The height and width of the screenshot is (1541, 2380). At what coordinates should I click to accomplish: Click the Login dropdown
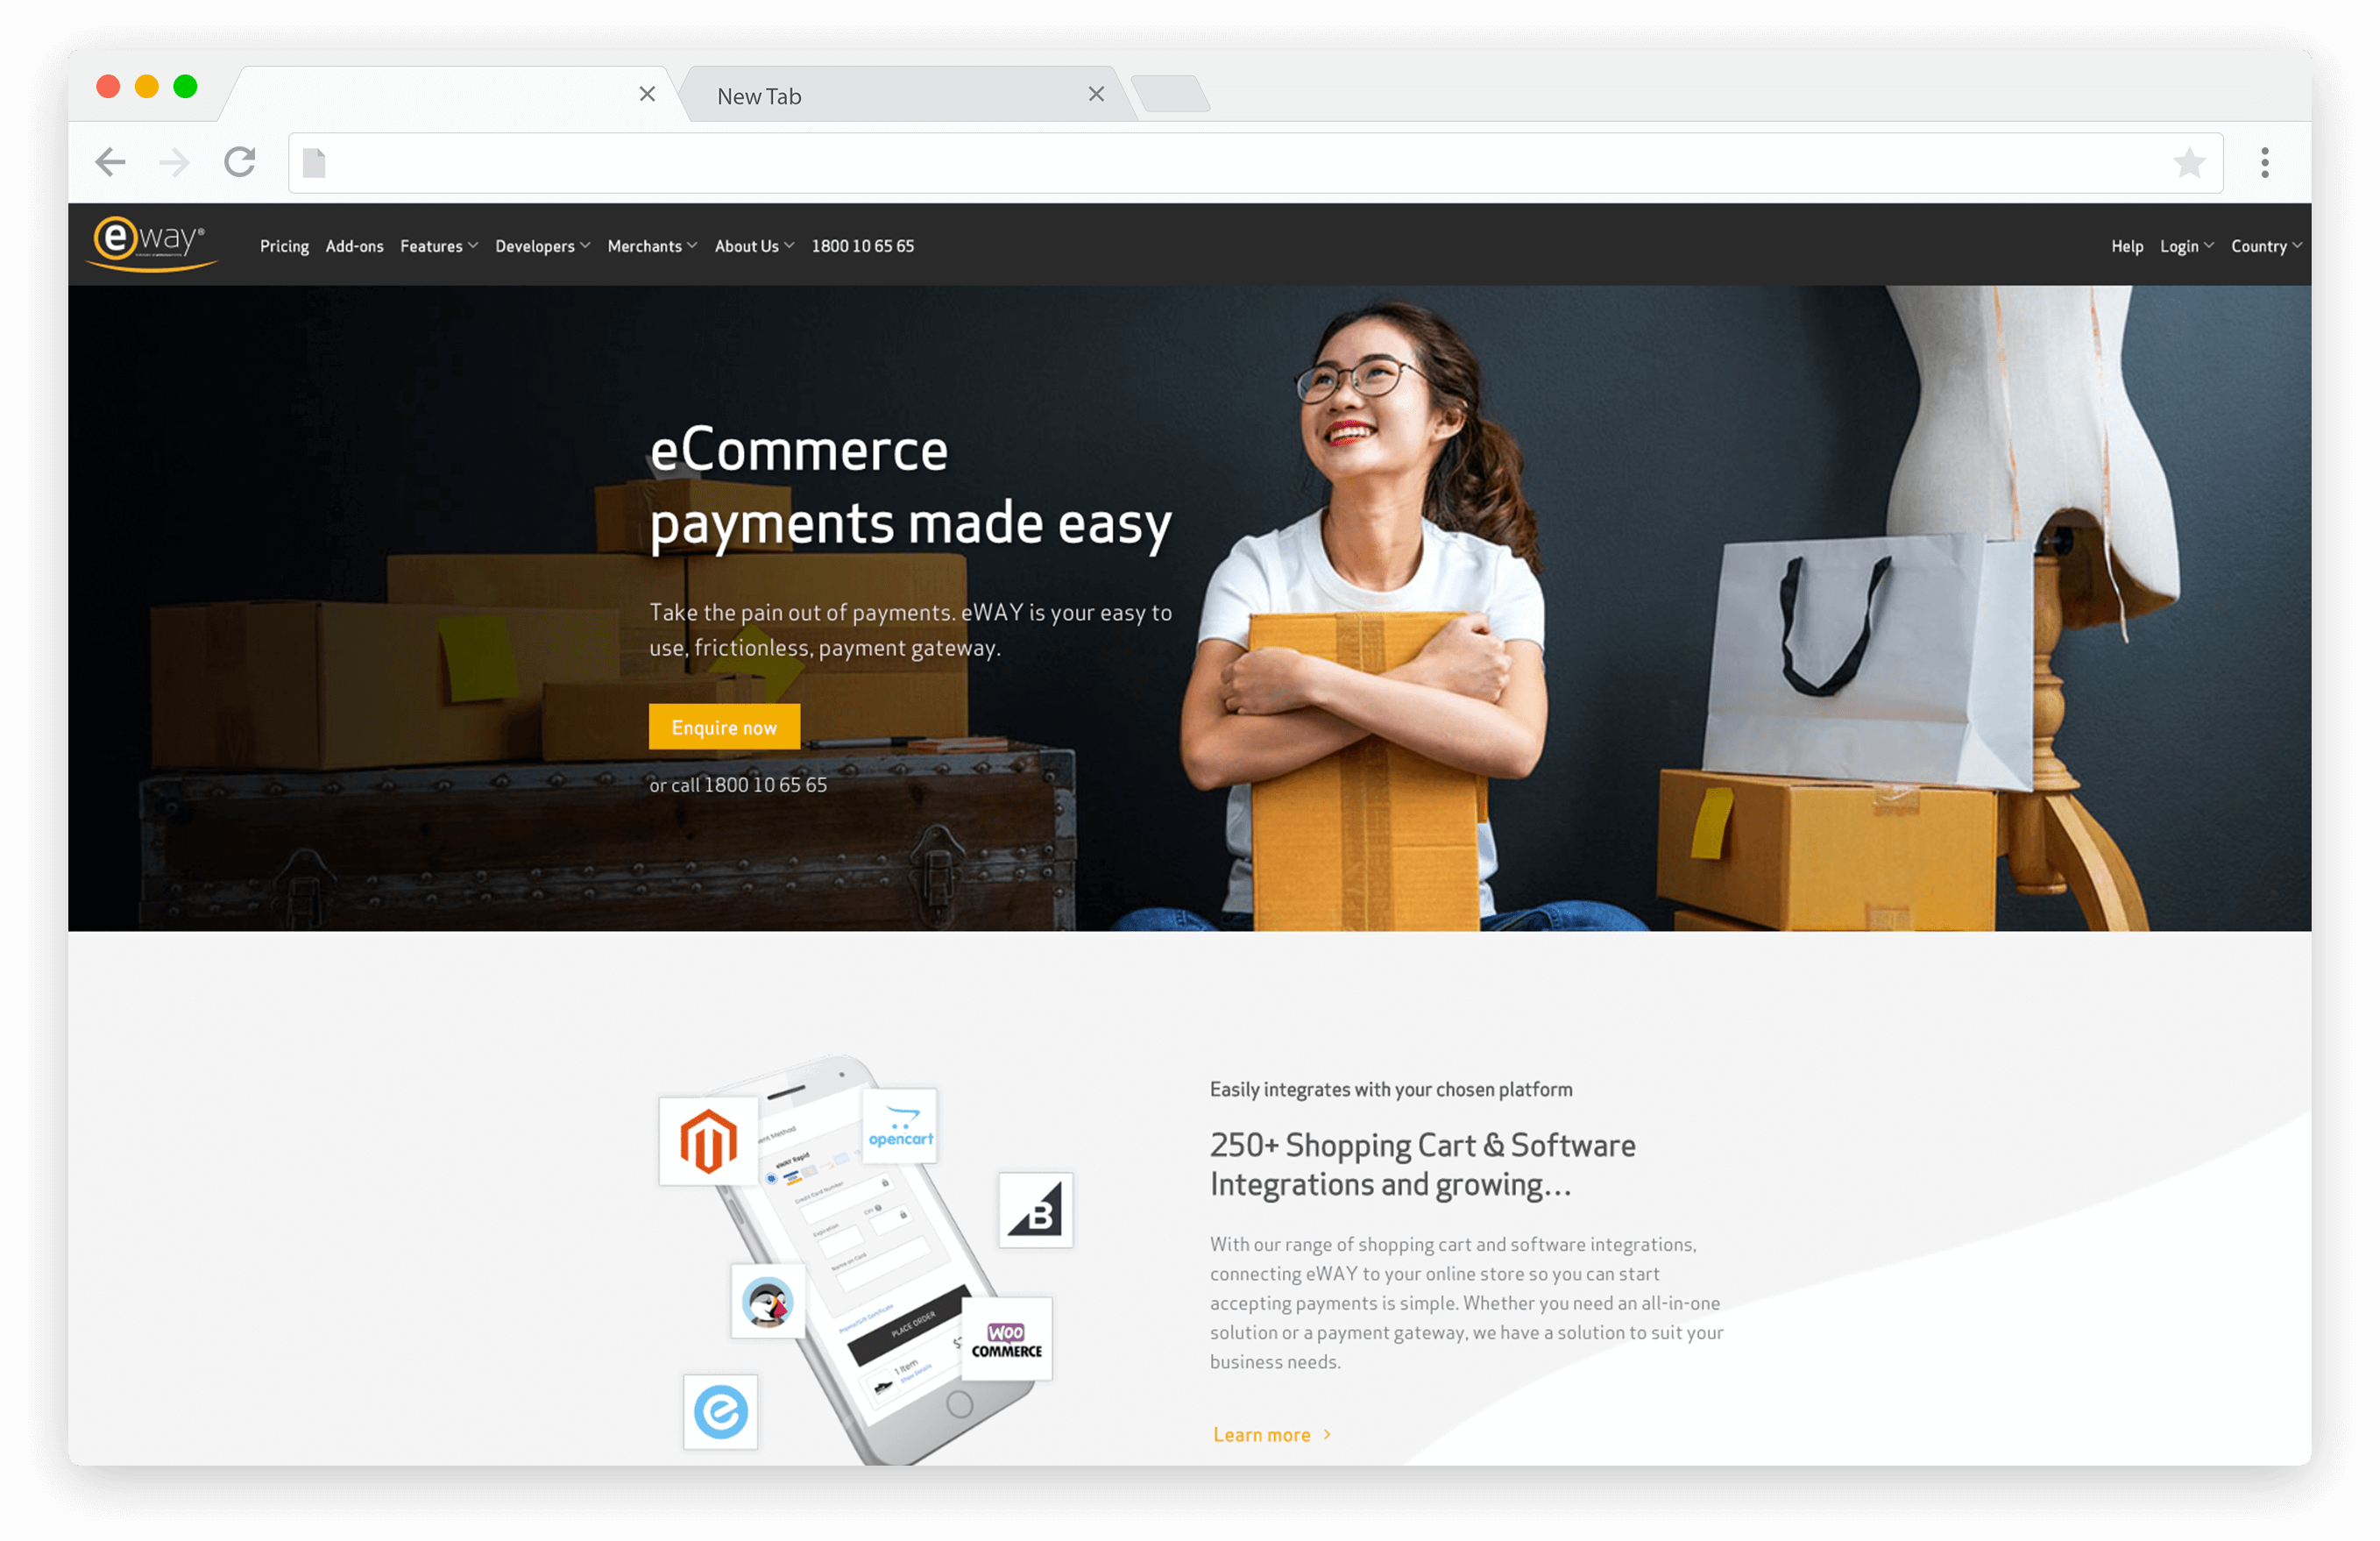pyautogui.click(x=2187, y=245)
